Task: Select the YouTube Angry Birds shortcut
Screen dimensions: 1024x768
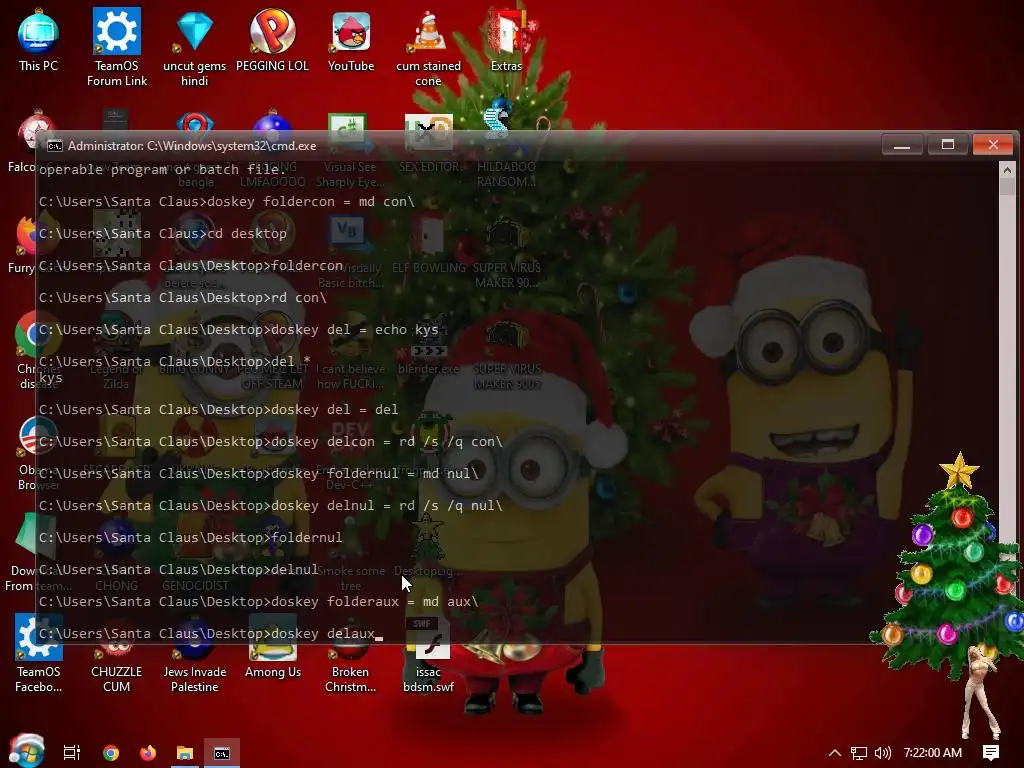Action: click(351, 40)
